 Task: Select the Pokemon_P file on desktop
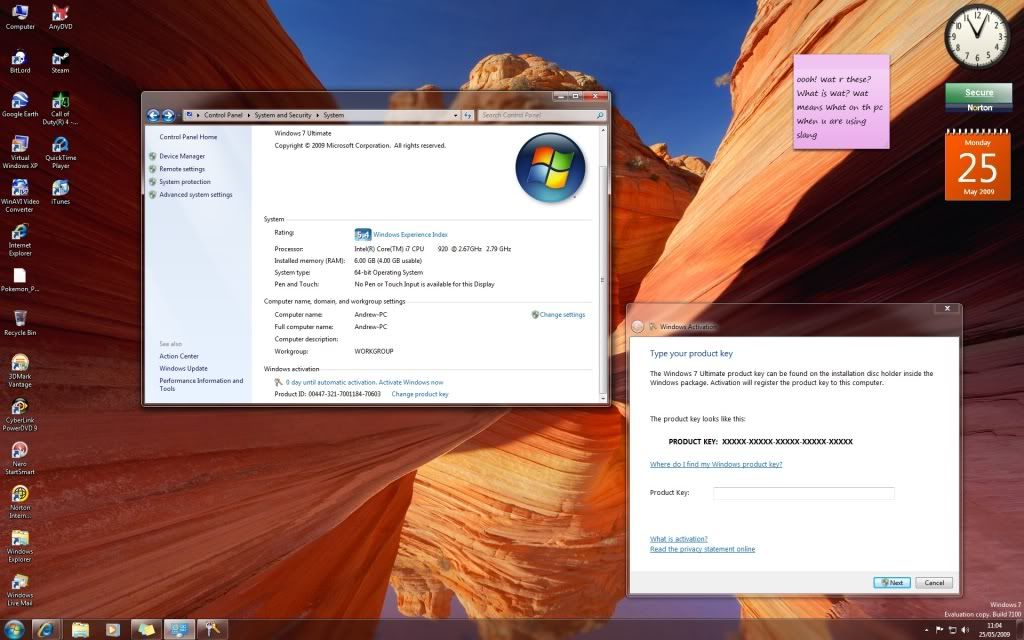tap(20, 280)
